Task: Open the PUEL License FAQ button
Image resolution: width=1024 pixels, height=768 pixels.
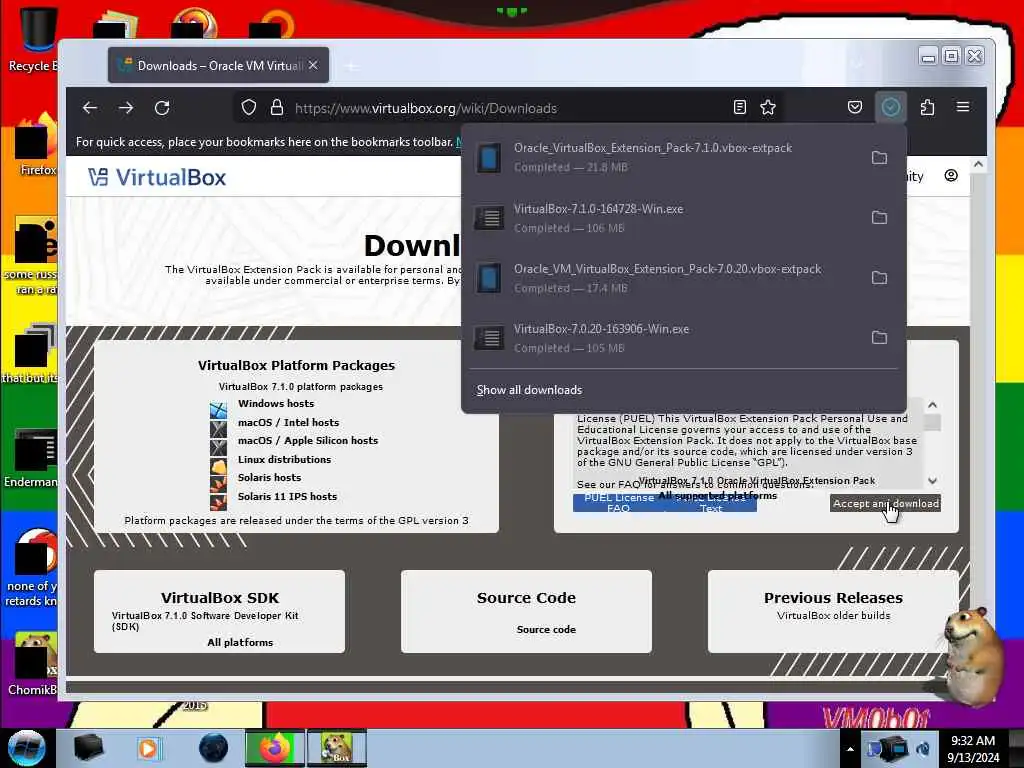Action: click(x=618, y=503)
